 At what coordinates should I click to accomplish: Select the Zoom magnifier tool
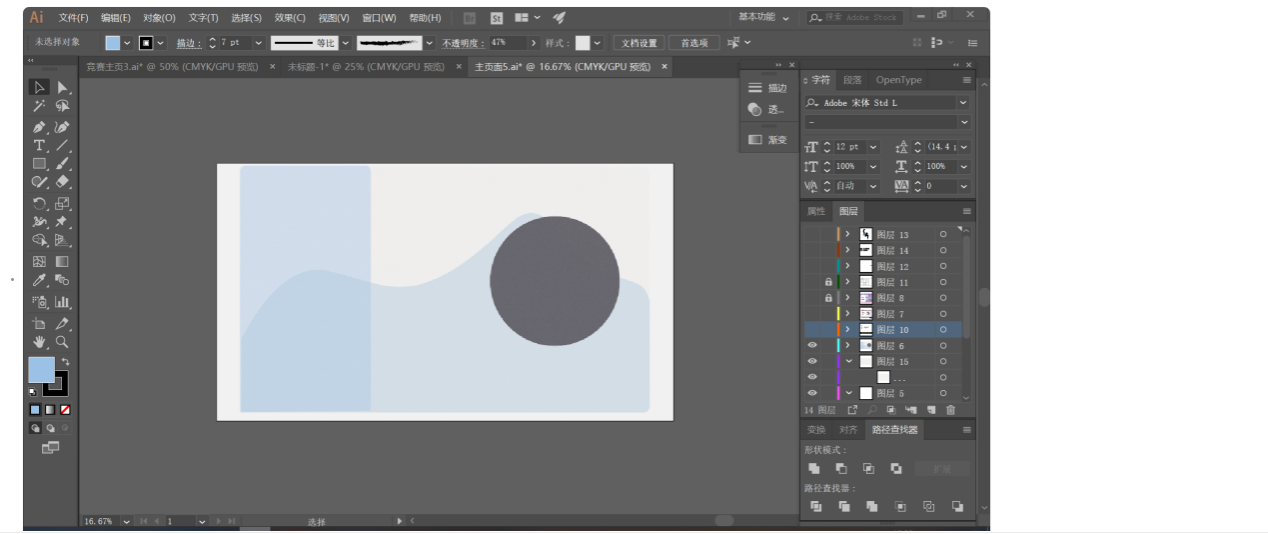point(62,342)
